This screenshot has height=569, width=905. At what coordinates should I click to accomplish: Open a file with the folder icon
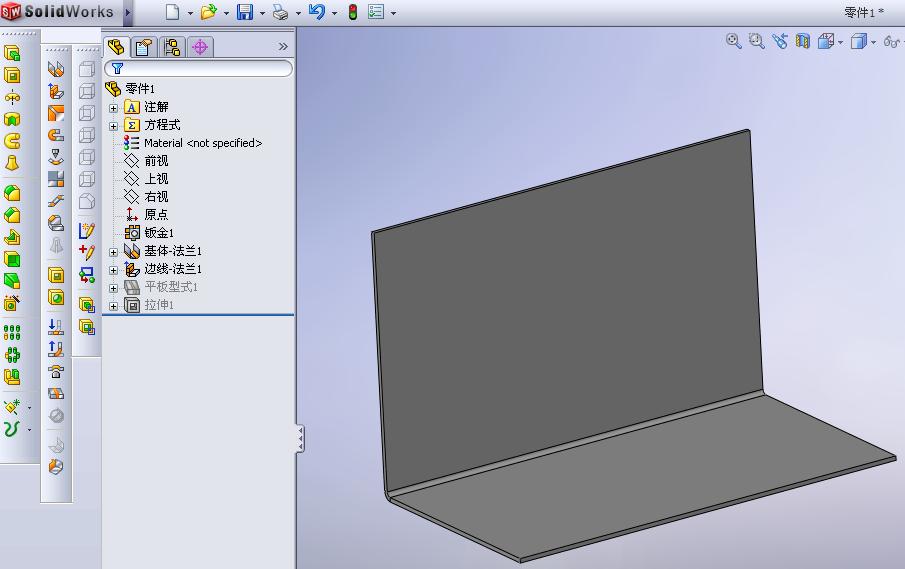208,12
